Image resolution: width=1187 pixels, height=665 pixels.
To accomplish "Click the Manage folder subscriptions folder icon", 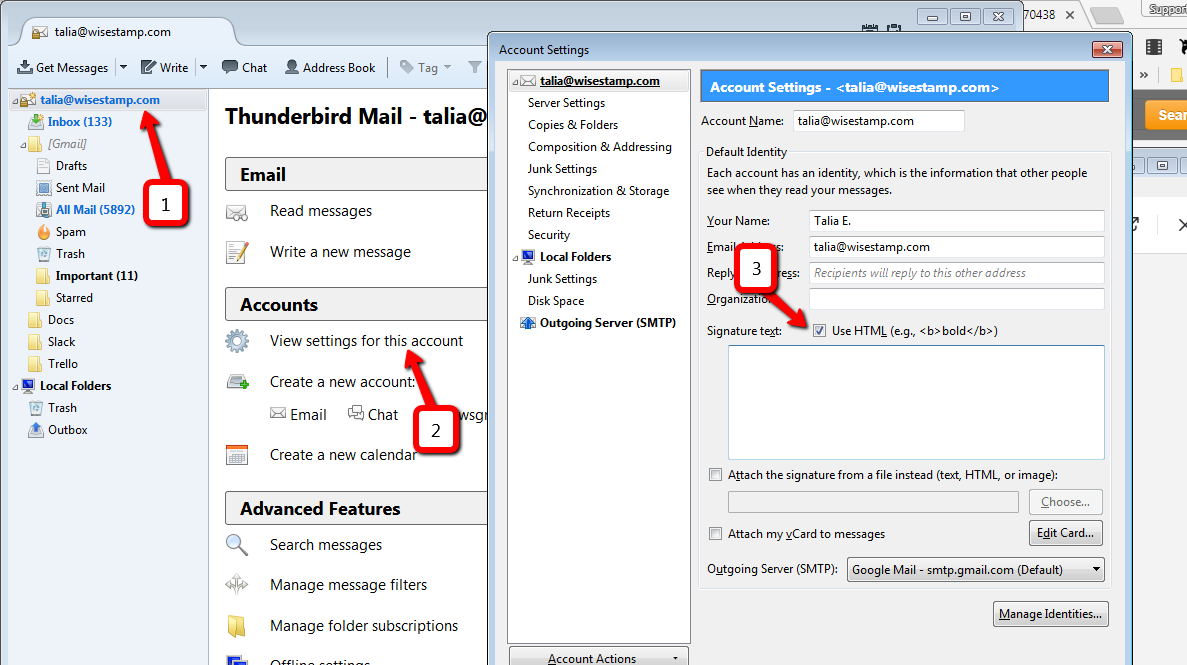I will 237,626.
